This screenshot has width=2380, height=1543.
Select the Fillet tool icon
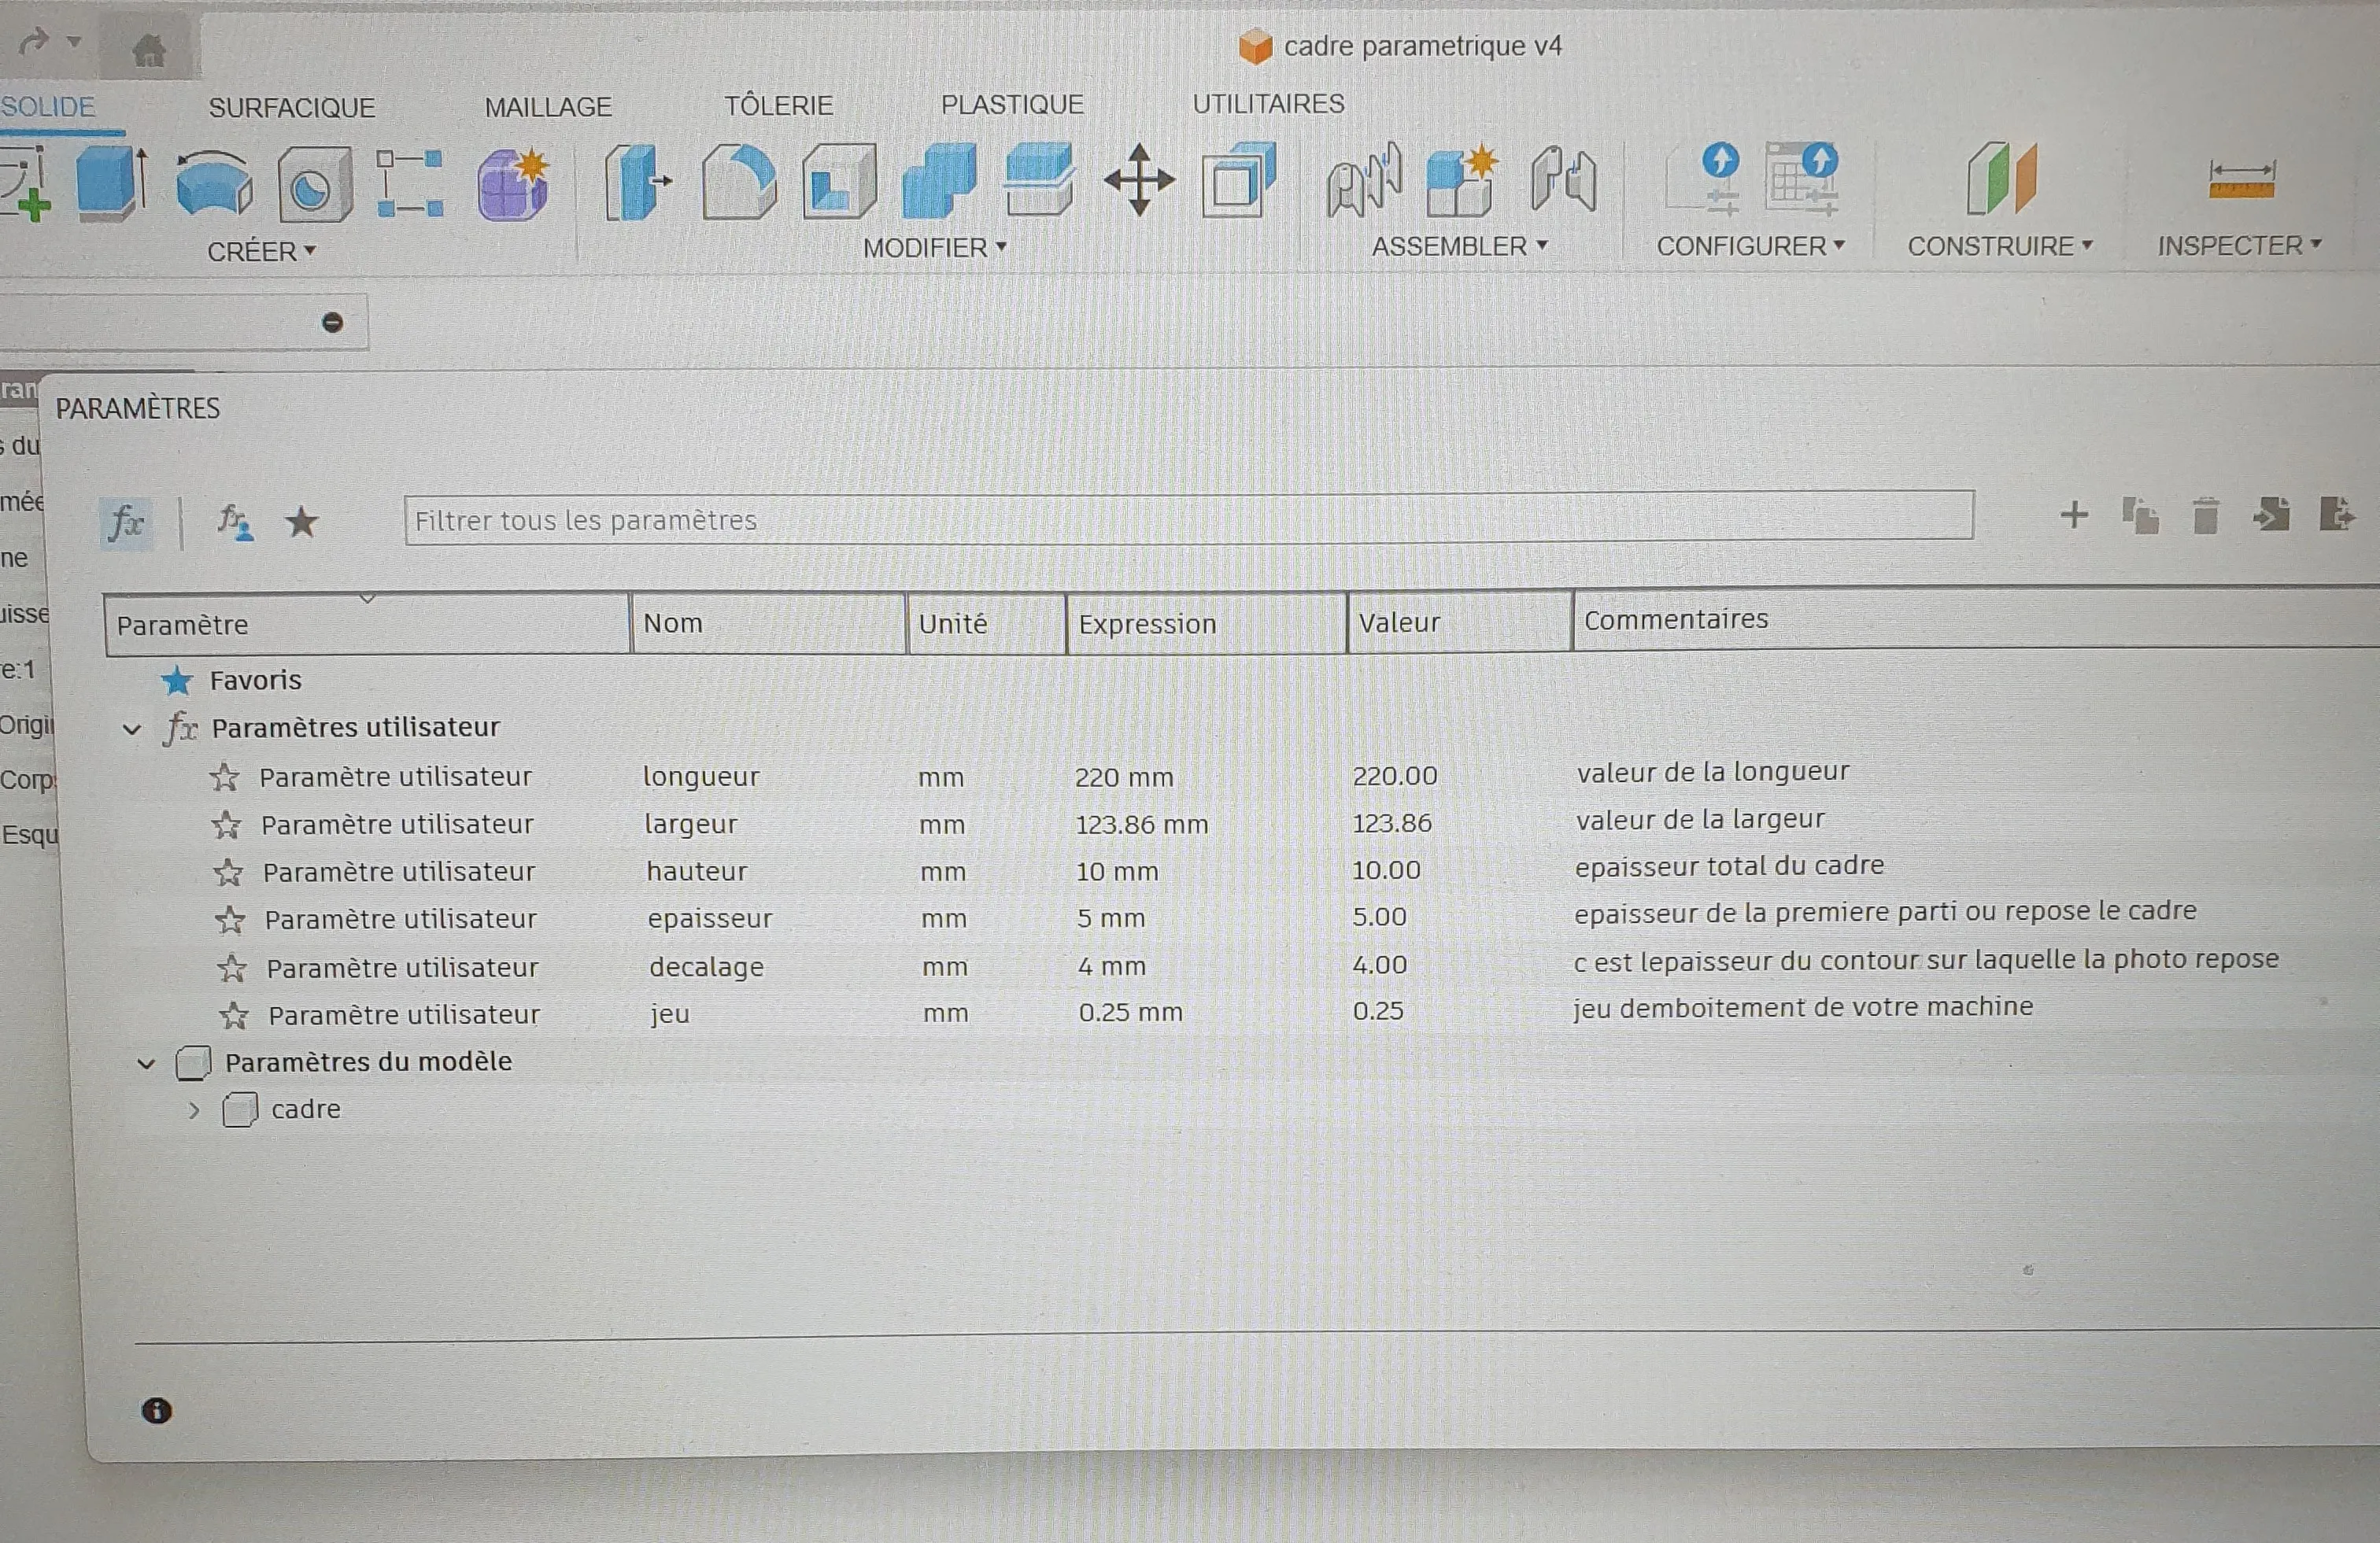(739, 181)
